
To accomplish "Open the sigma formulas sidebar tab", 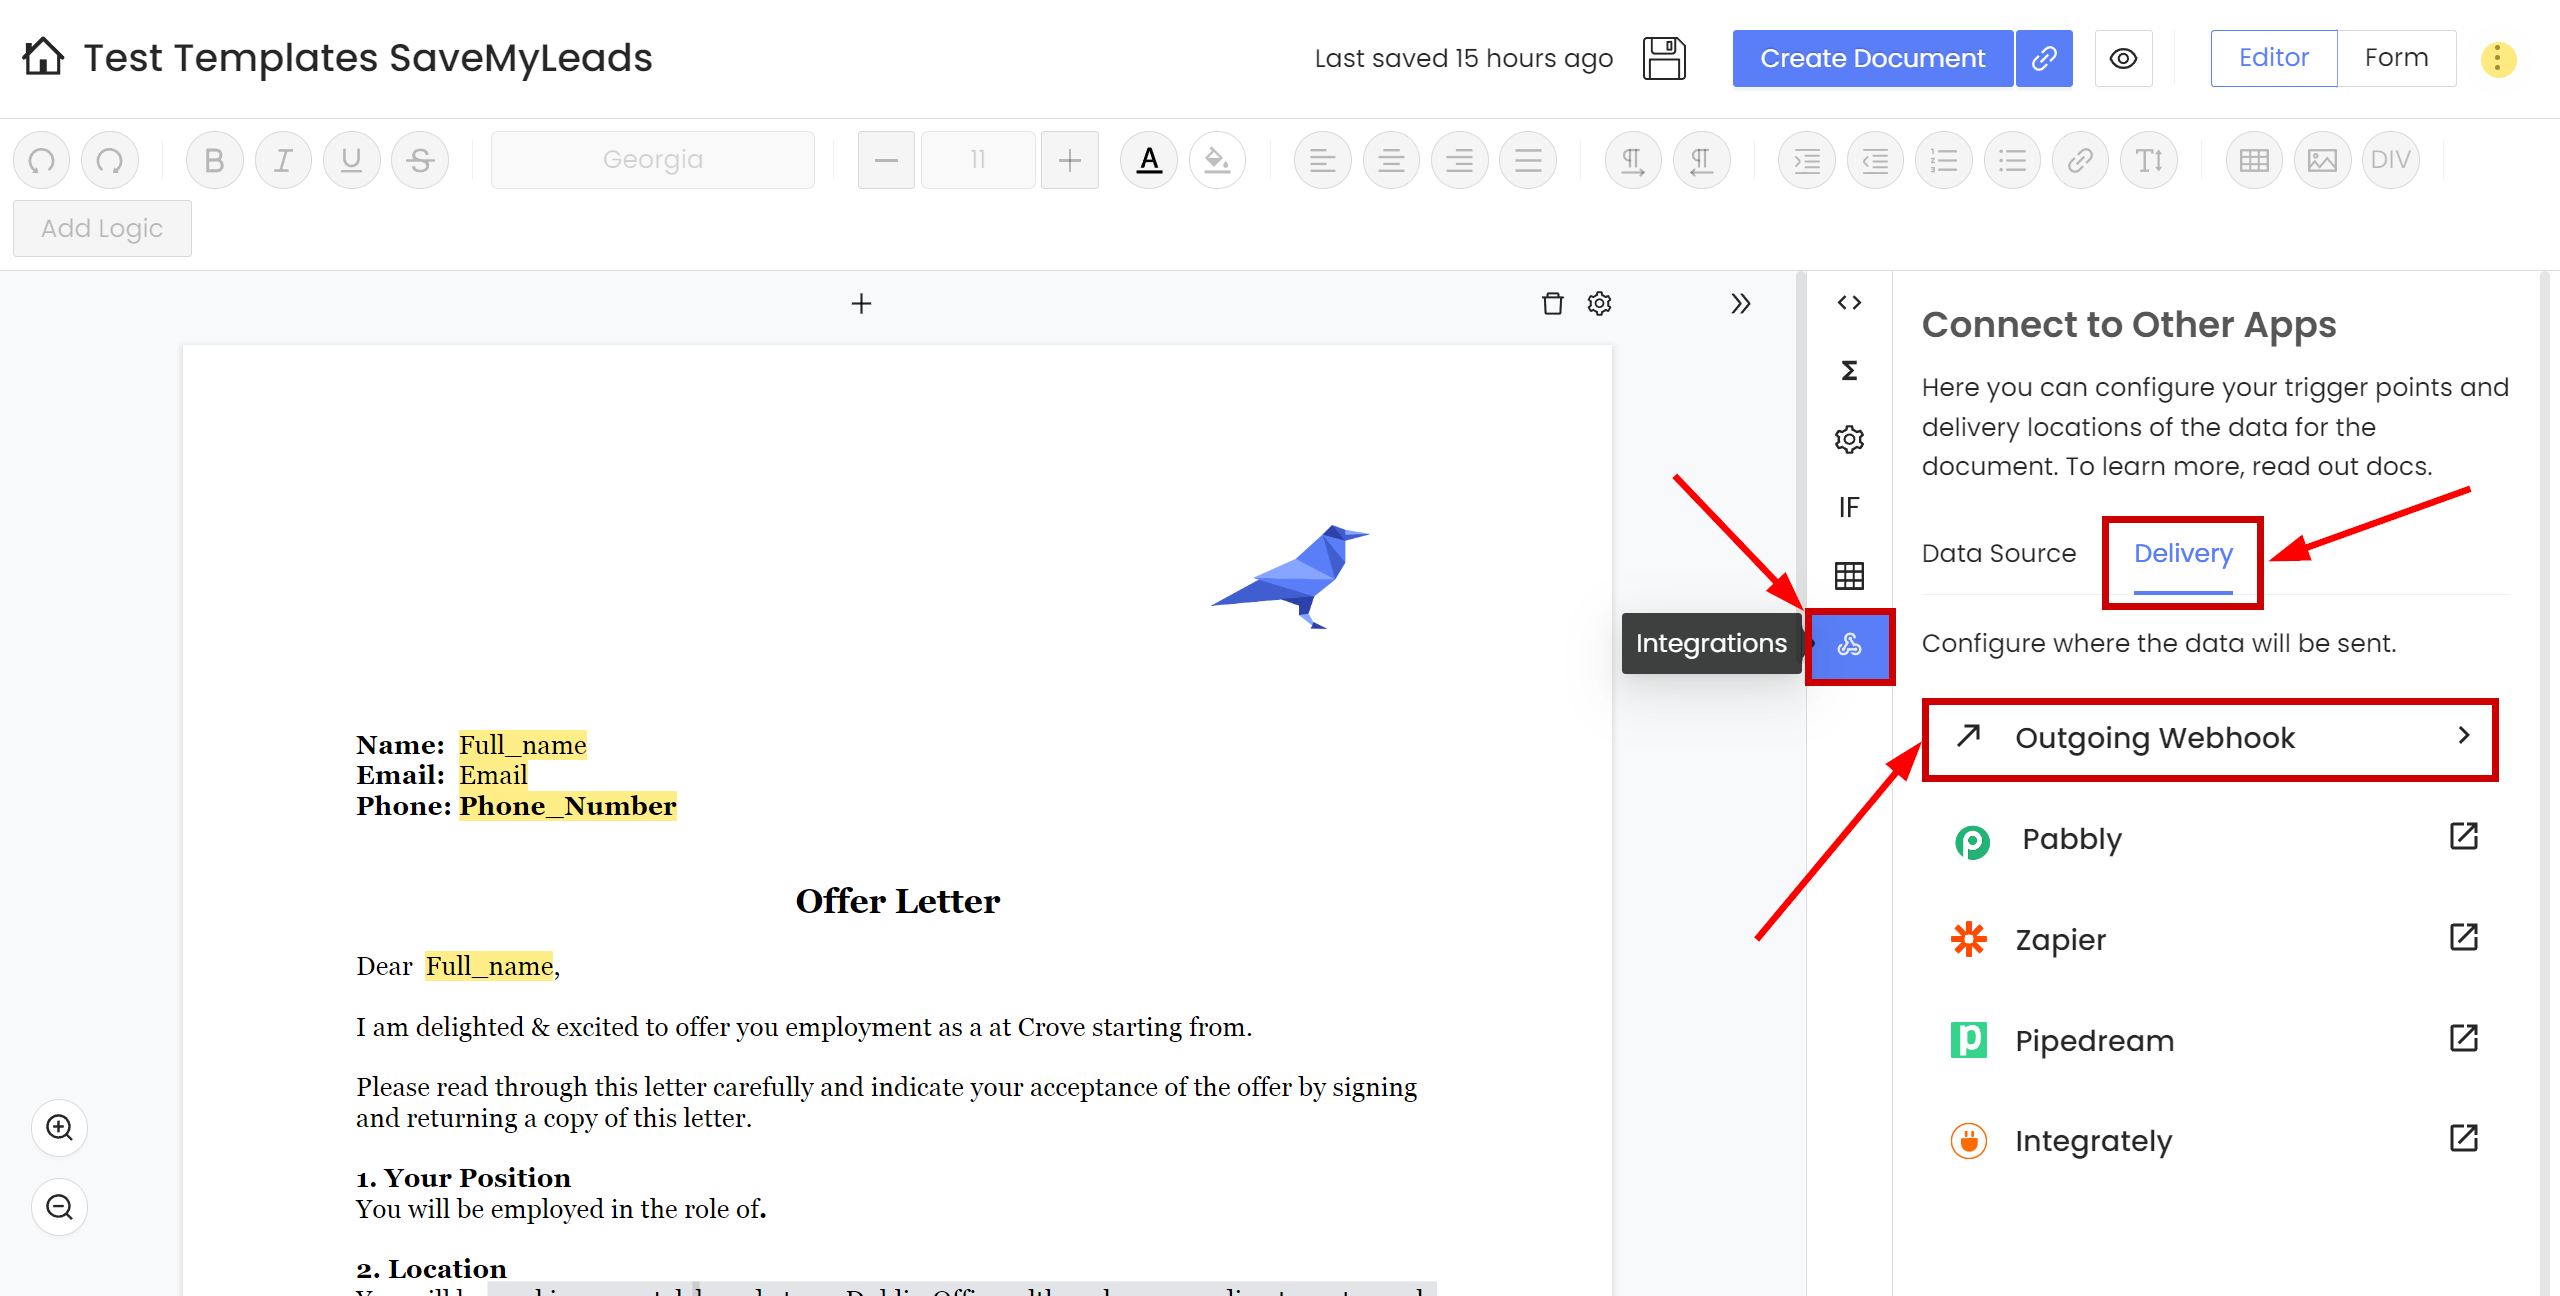I will [x=1849, y=371].
